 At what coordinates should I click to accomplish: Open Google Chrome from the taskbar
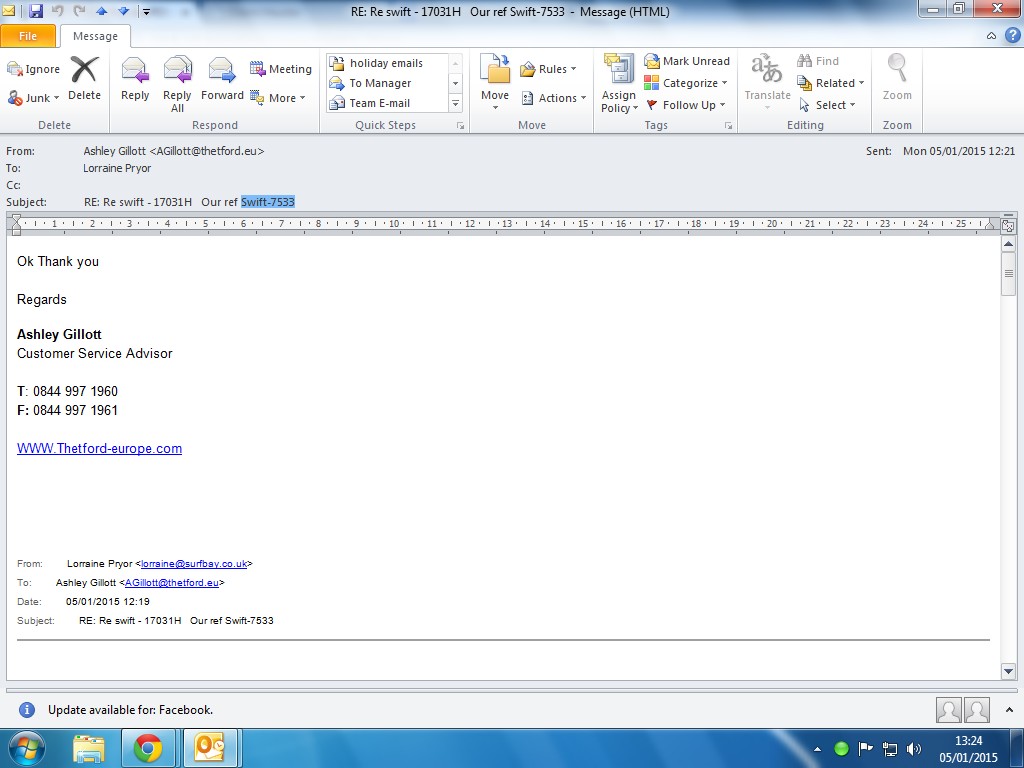[148, 748]
